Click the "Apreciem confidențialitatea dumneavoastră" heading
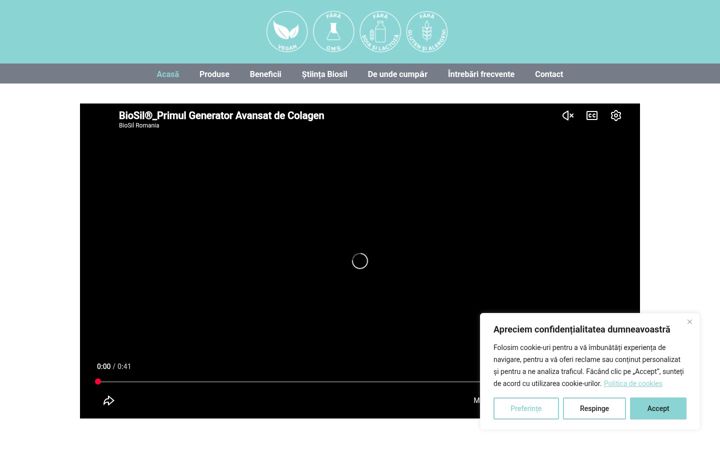 (x=582, y=329)
